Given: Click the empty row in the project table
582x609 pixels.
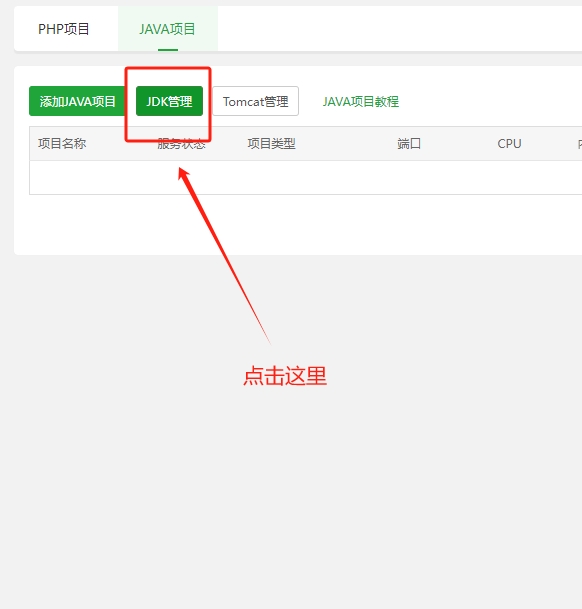Looking at the screenshot, I should (306, 177).
